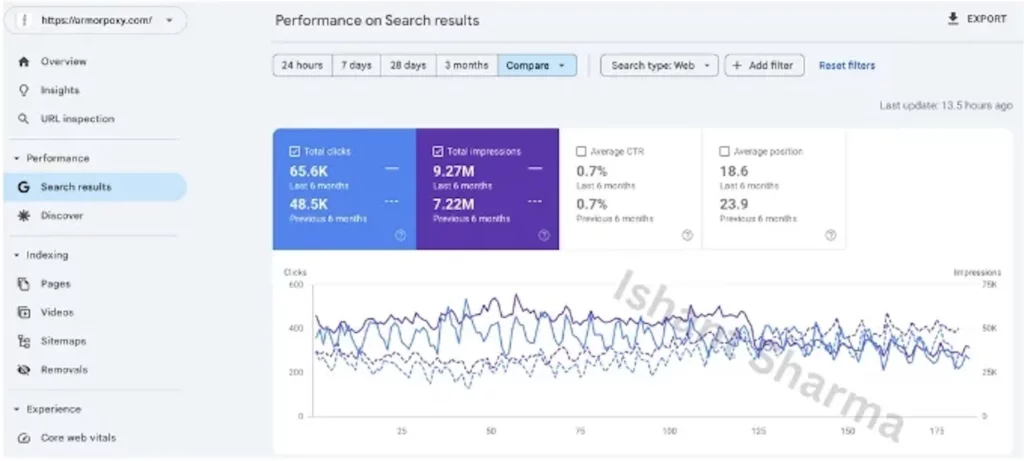This screenshot has height=461, width=1024.
Task: Click the Core web vitals gauge icon
Action: [x=23, y=438]
